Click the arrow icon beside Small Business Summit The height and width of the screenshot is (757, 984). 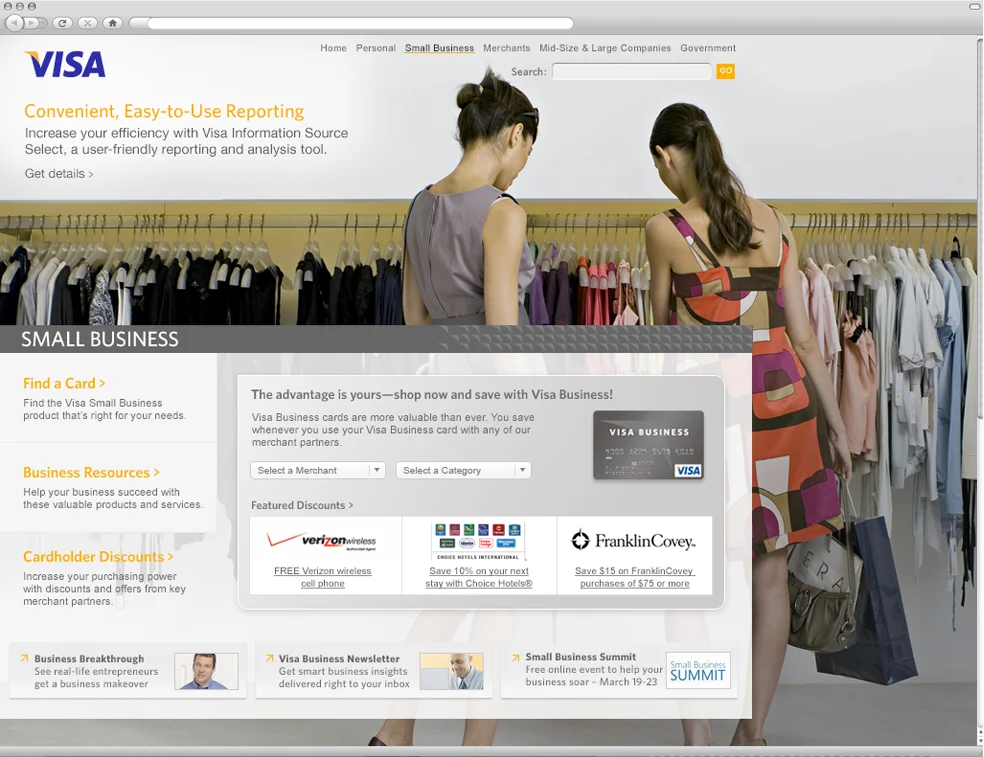click(516, 658)
